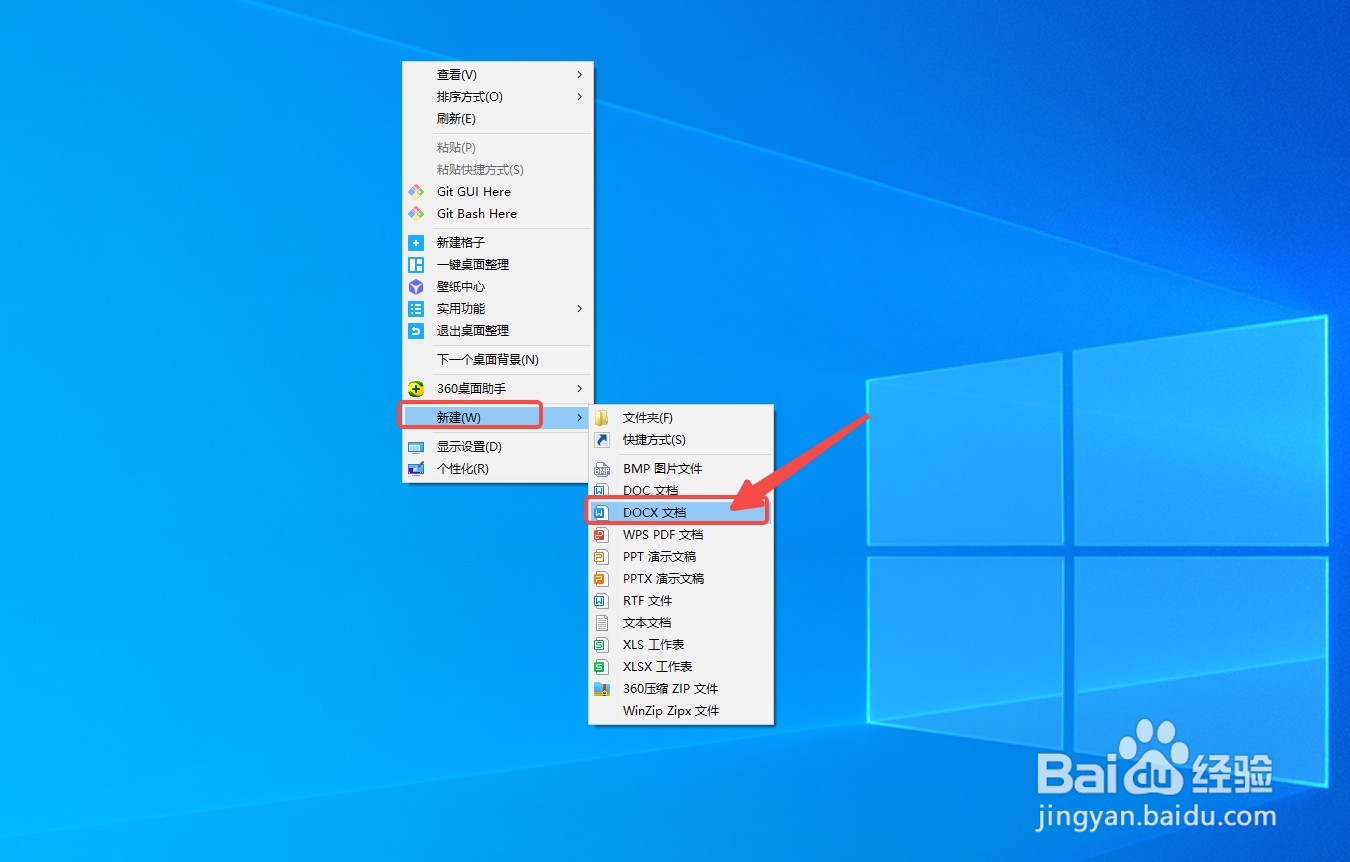Click the Git GUI Here icon
The height and width of the screenshot is (862, 1350).
tap(416, 191)
